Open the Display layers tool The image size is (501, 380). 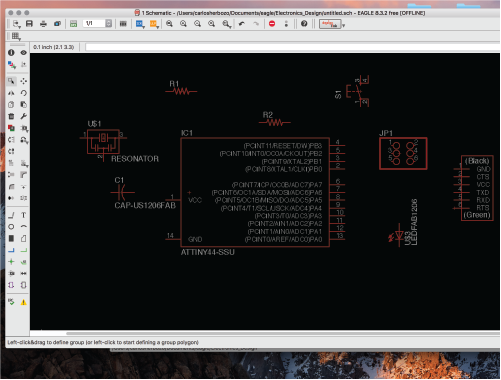pos(11,65)
